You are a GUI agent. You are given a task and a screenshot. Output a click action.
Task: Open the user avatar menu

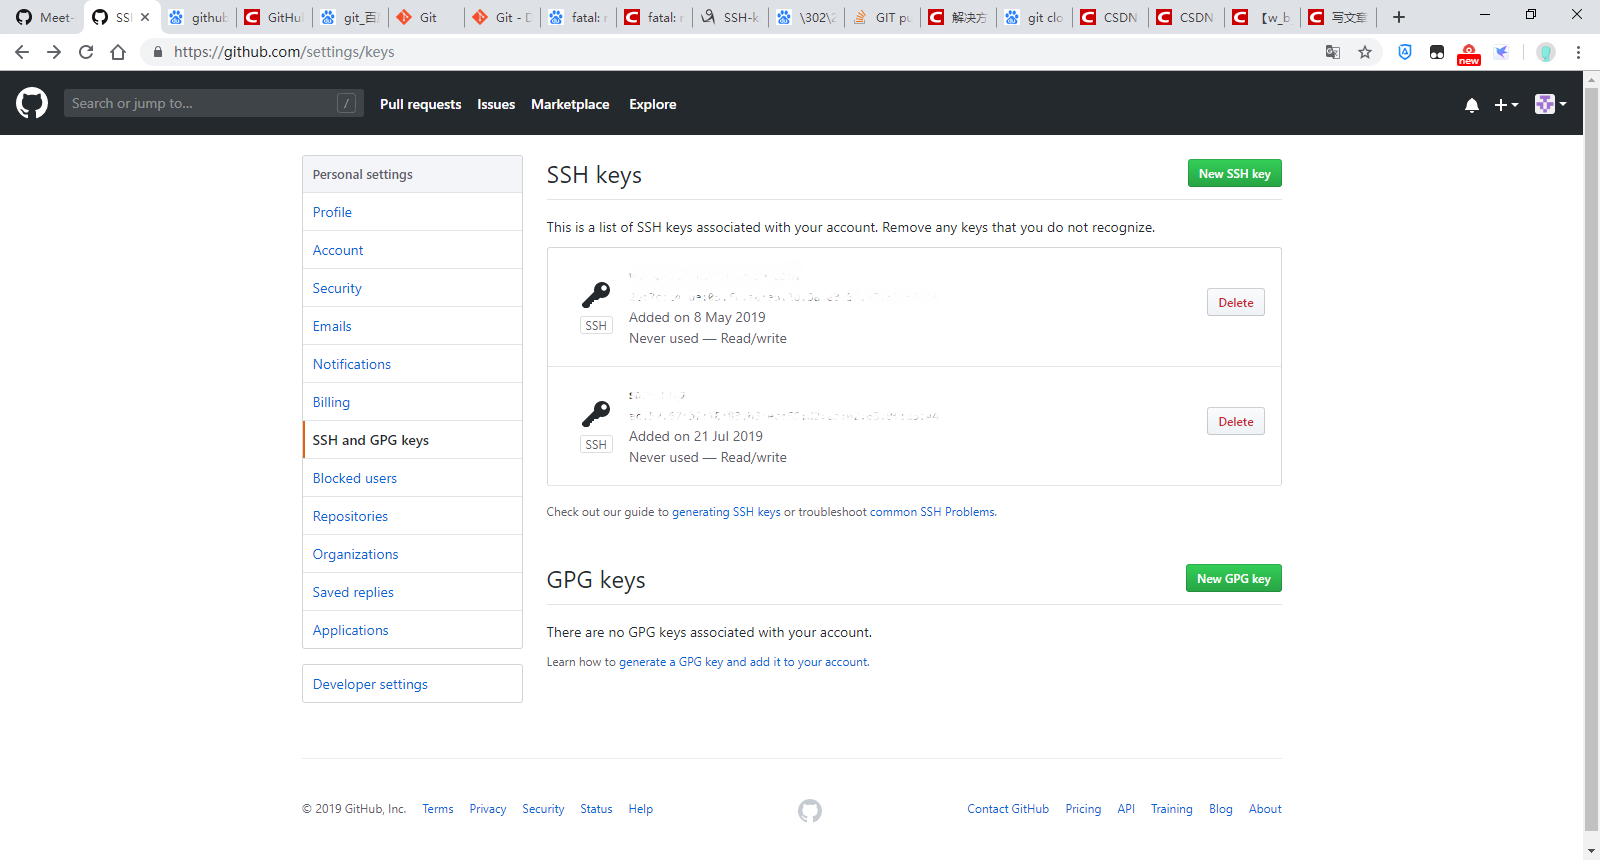pyautogui.click(x=1551, y=104)
